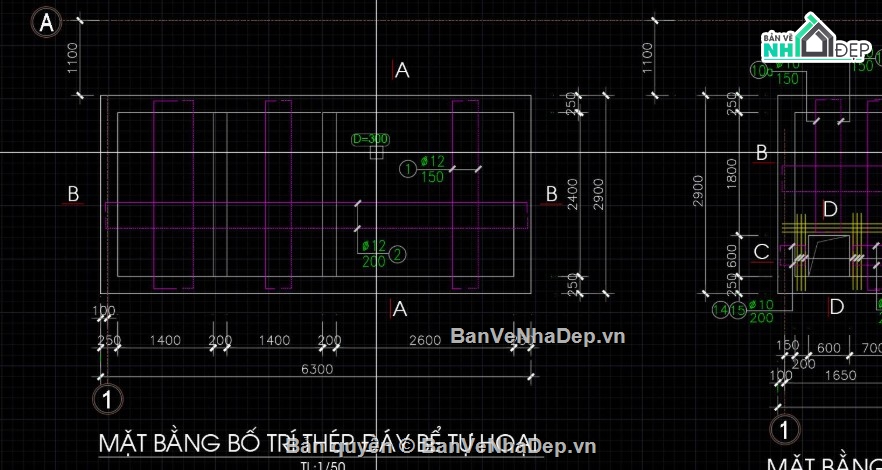This screenshot has height=470, width=882.
Task: Select the 2400 vertical dimension text
Action: [x=573, y=194]
